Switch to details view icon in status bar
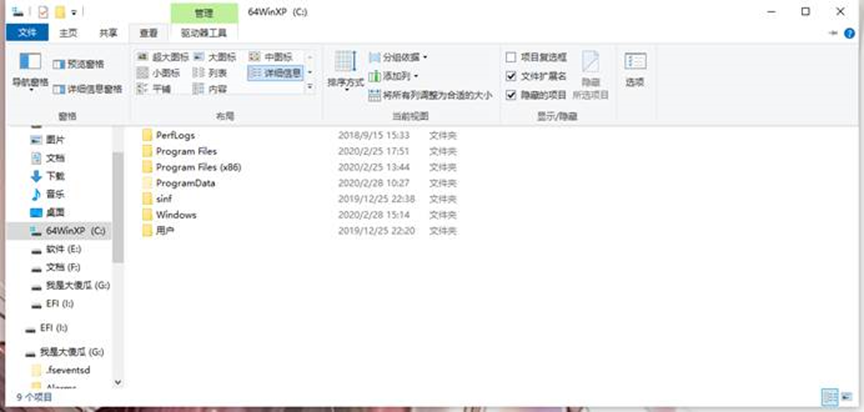The width and height of the screenshot is (864, 412). tap(829, 397)
